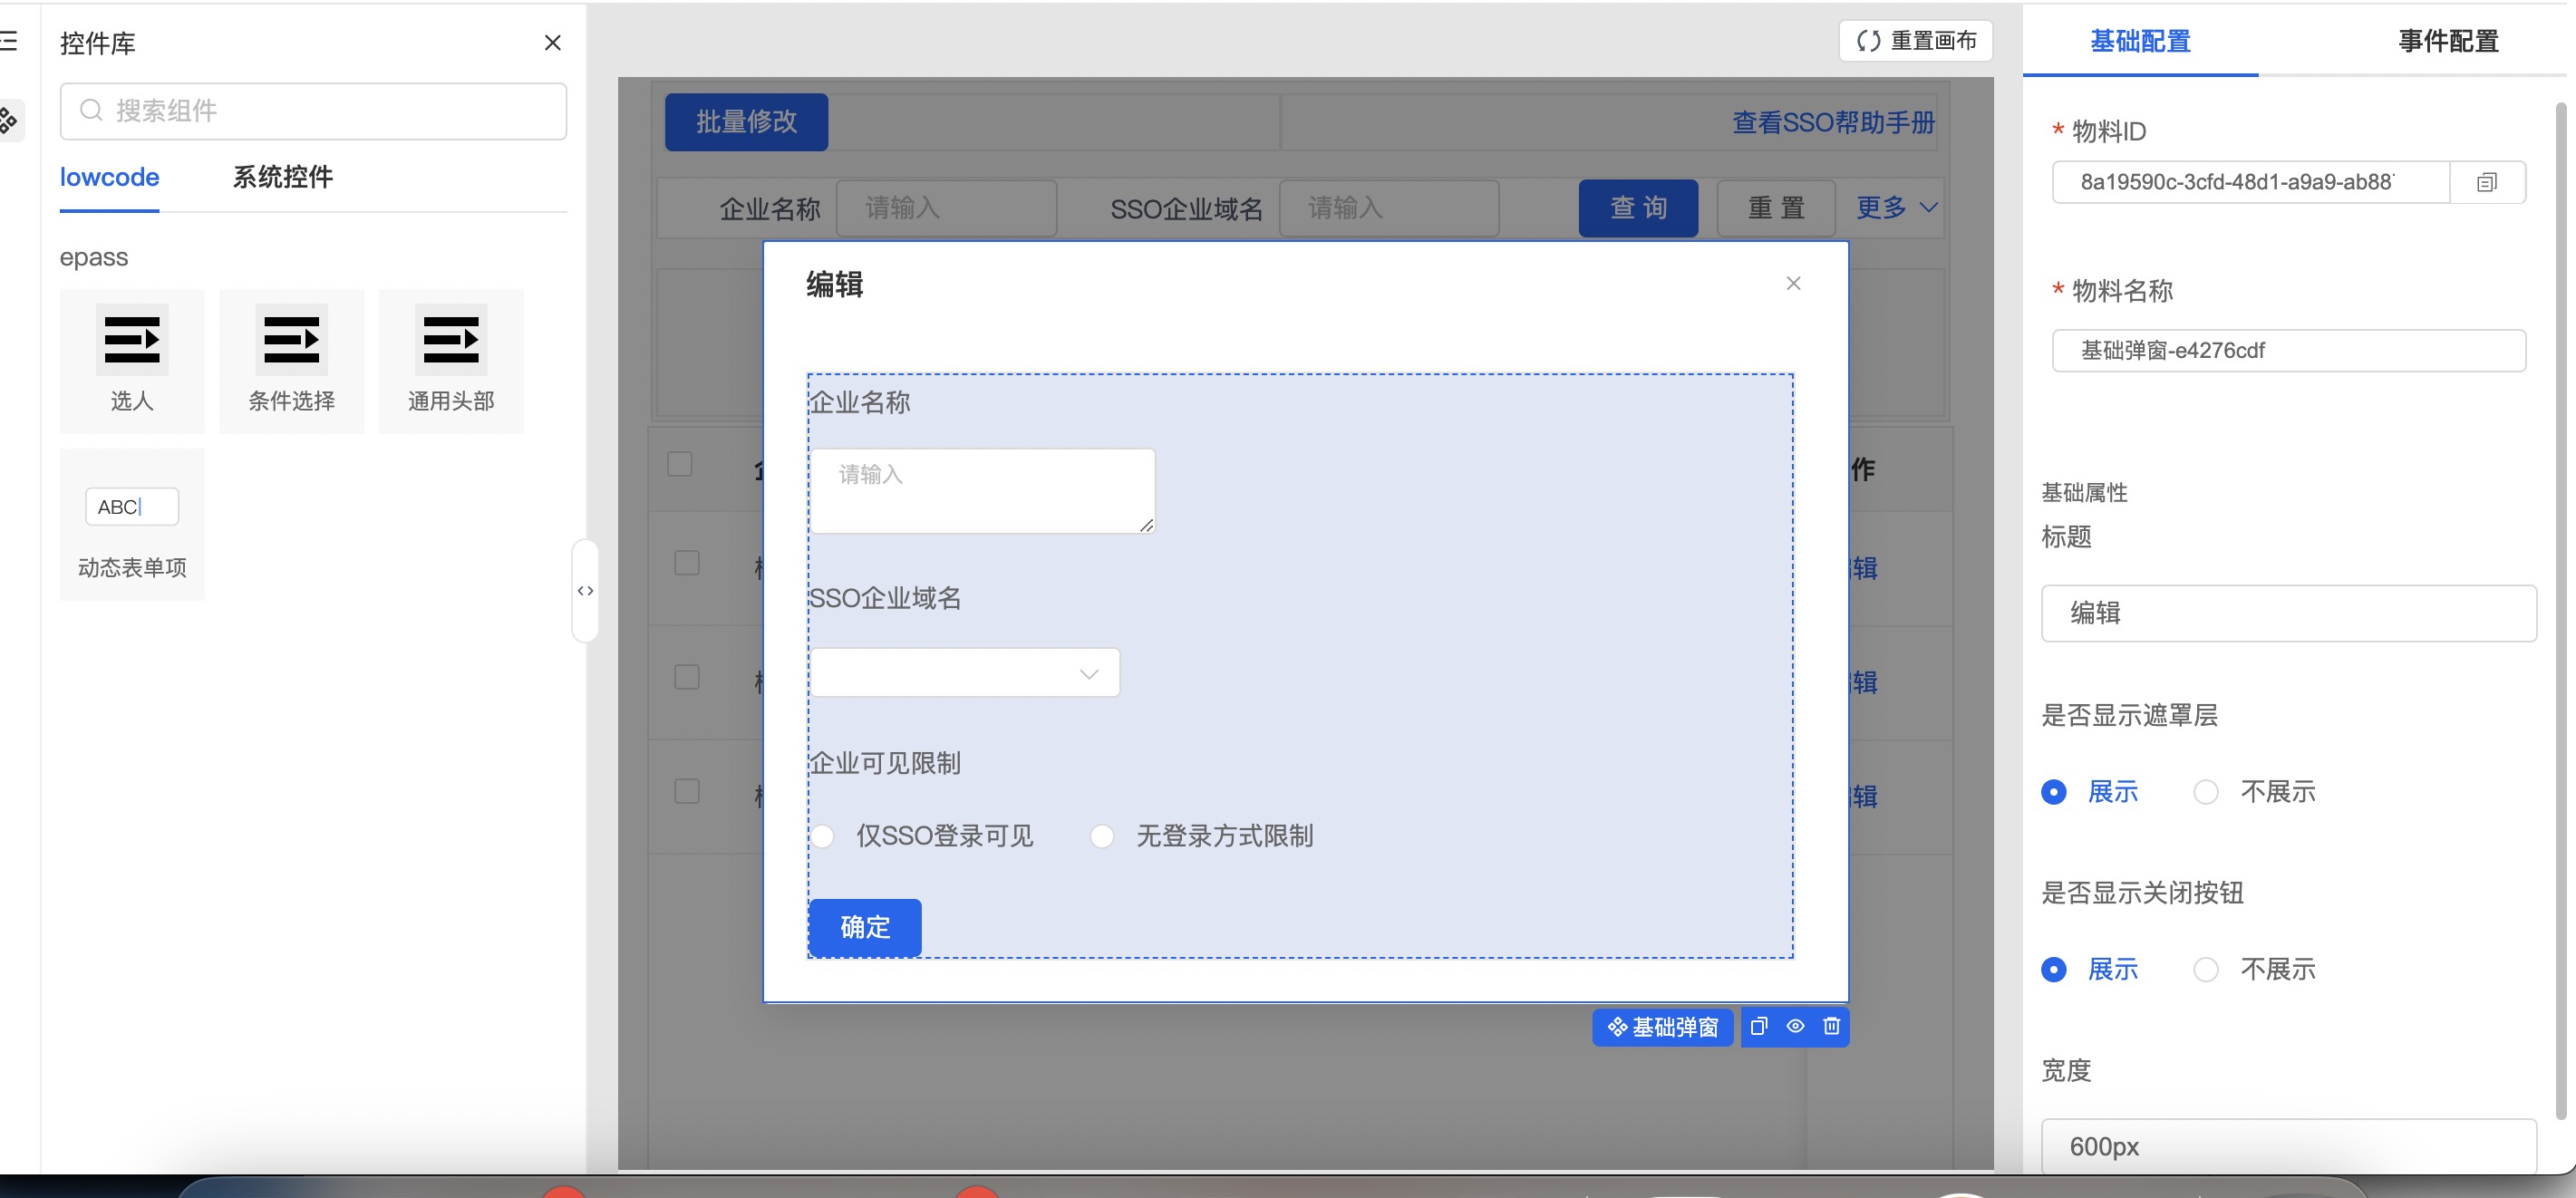2576x1198 pixels.
Task: Select 展示 for 是否显示遮罩层
Action: tap(2054, 792)
